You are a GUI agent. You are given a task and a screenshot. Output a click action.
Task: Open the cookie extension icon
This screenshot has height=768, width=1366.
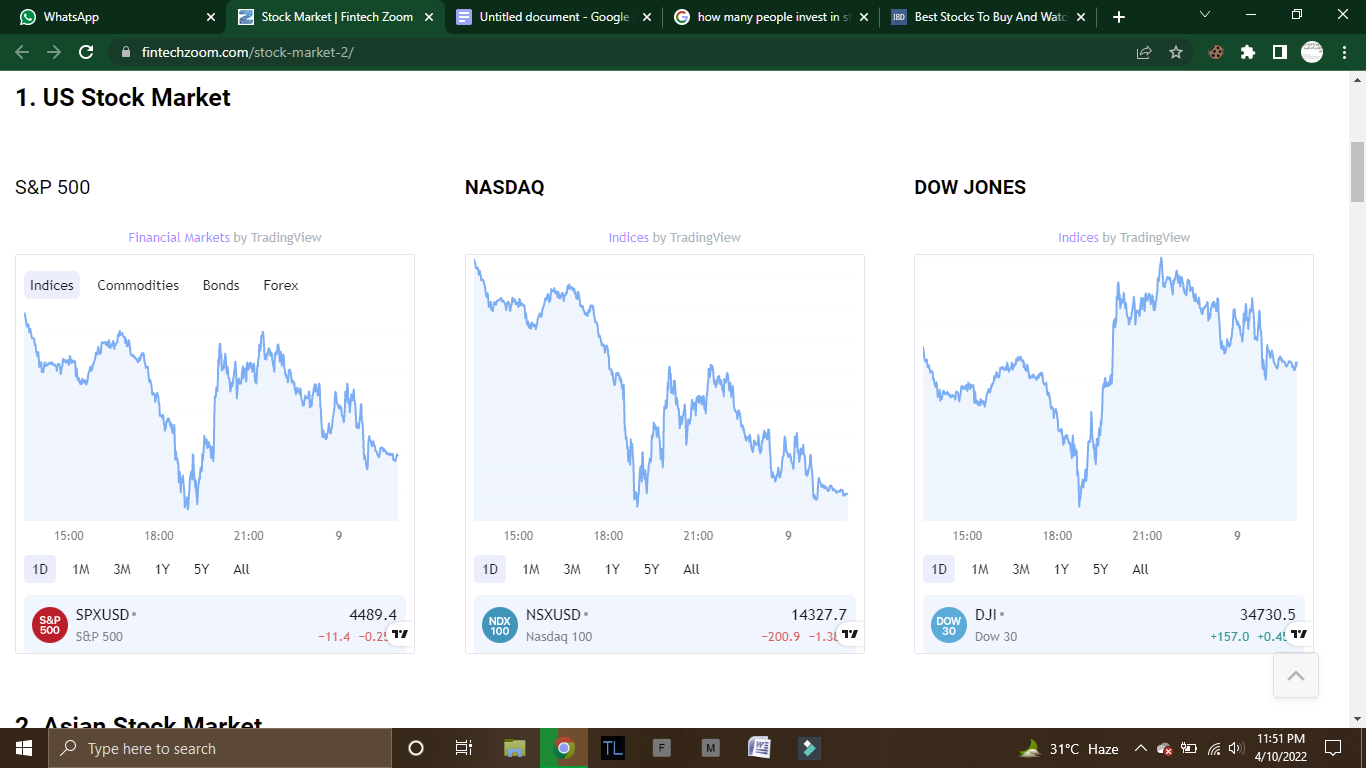[x=1216, y=52]
